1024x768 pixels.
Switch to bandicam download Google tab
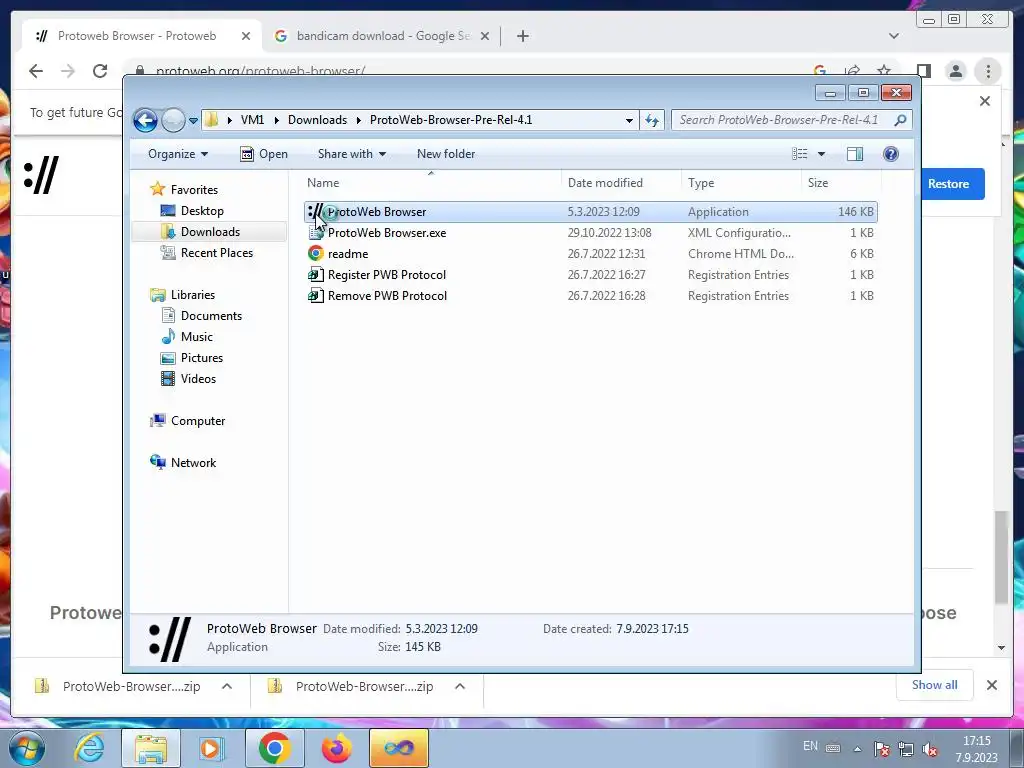coord(383,36)
